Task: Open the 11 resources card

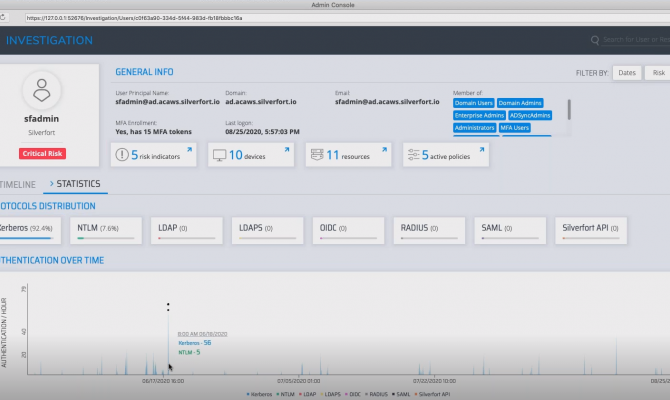Action: [x=348, y=155]
